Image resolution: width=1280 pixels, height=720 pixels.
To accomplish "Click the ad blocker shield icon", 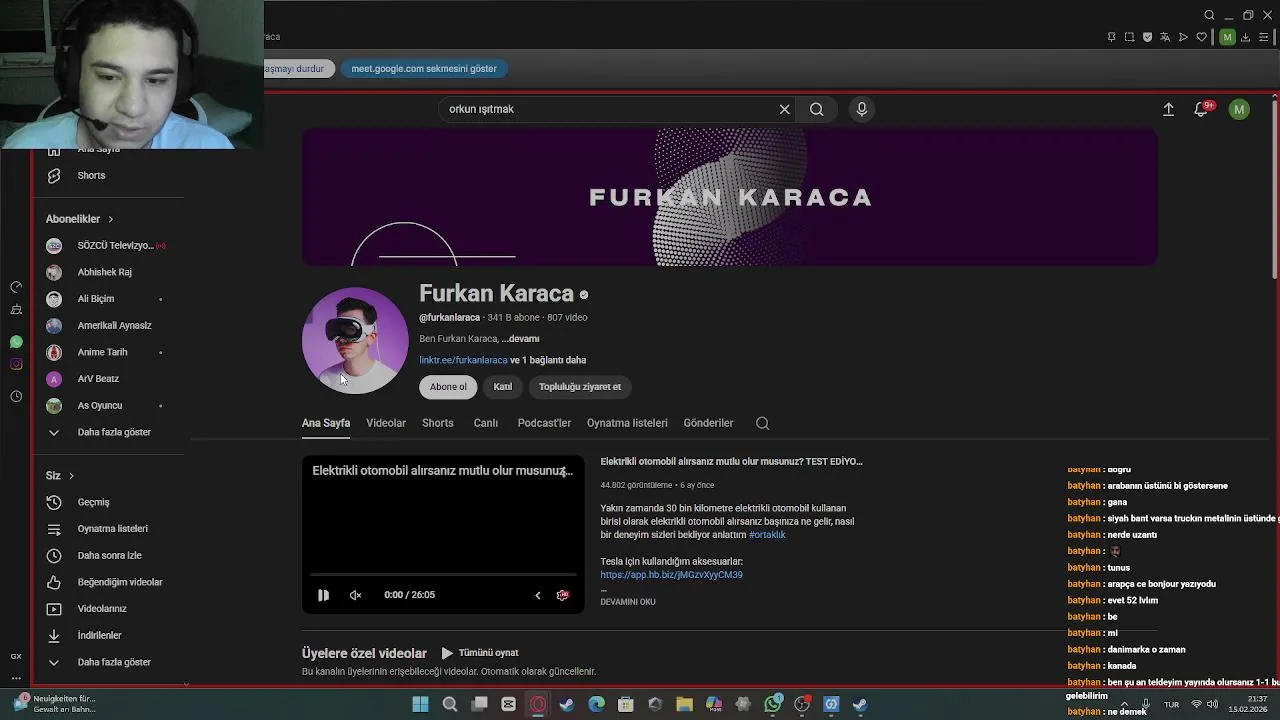I will (1147, 37).
